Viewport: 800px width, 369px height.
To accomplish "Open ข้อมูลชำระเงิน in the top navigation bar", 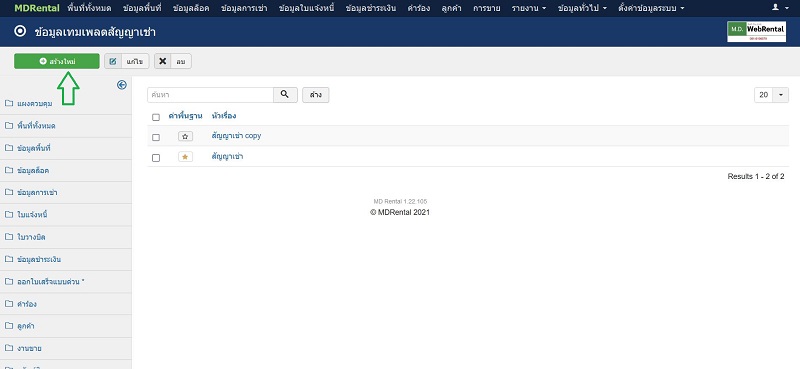I will [x=370, y=8].
